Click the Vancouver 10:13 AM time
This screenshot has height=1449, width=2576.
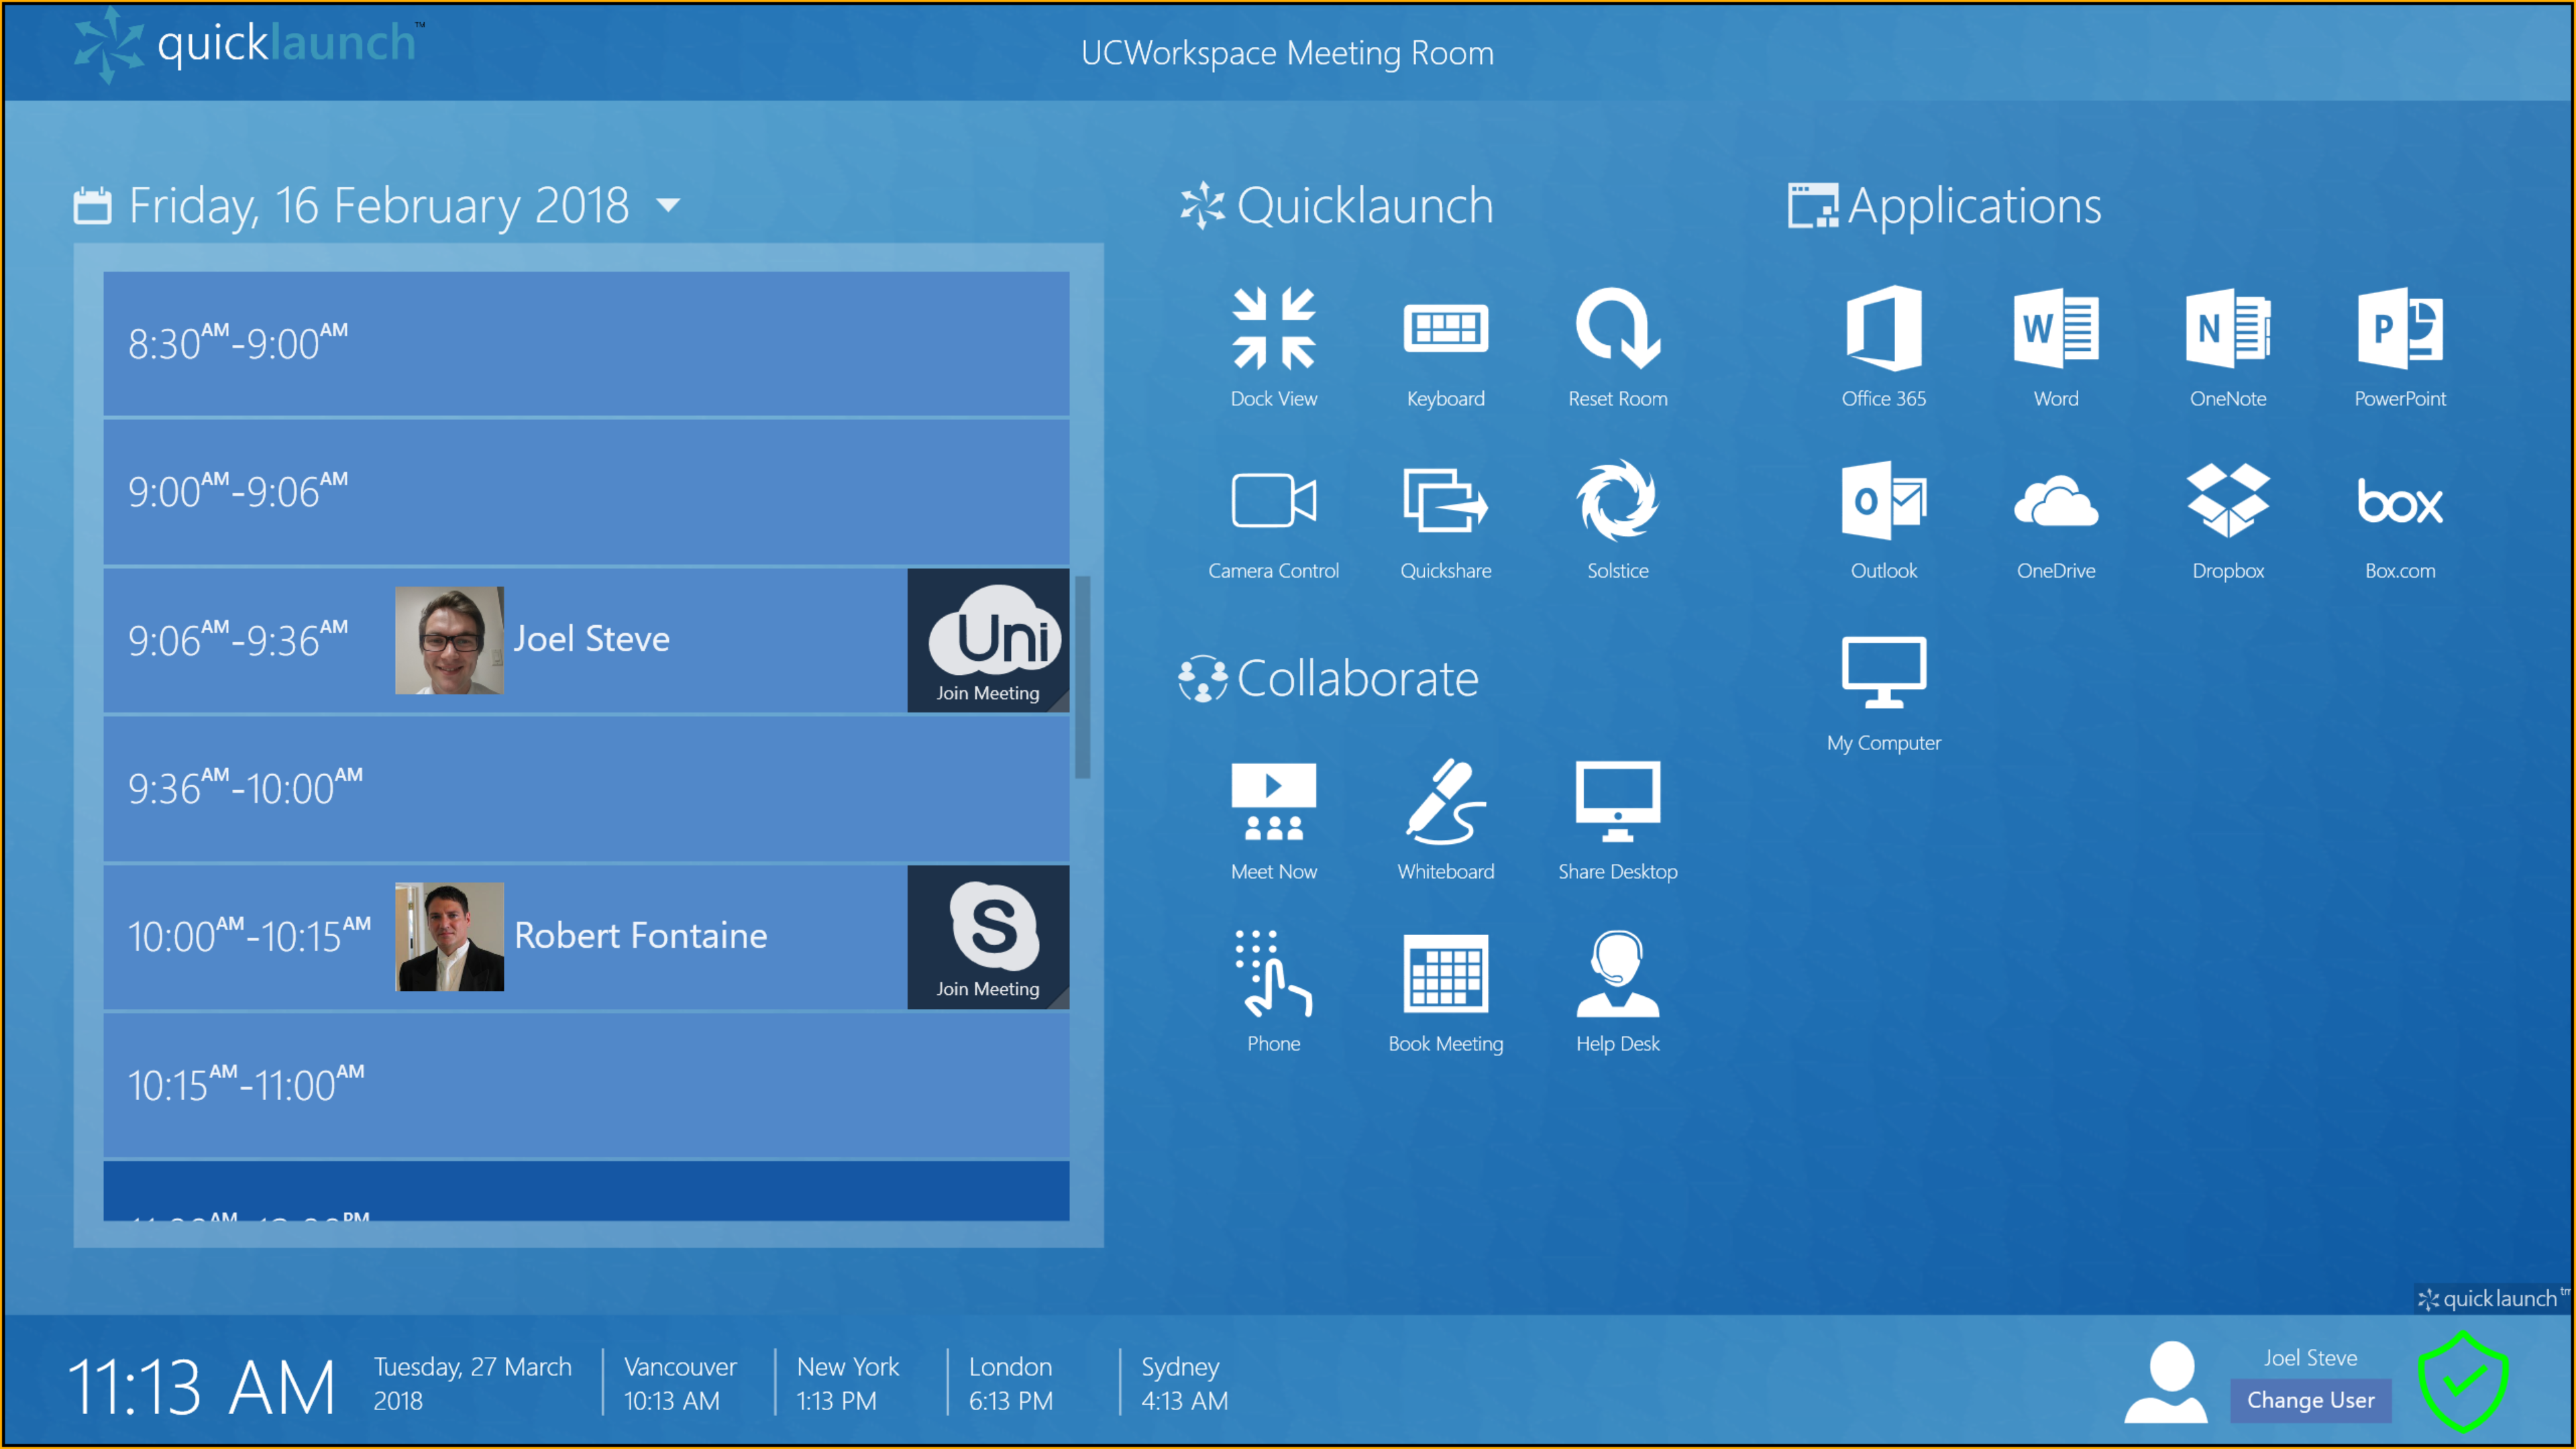[x=680, y=1383]
